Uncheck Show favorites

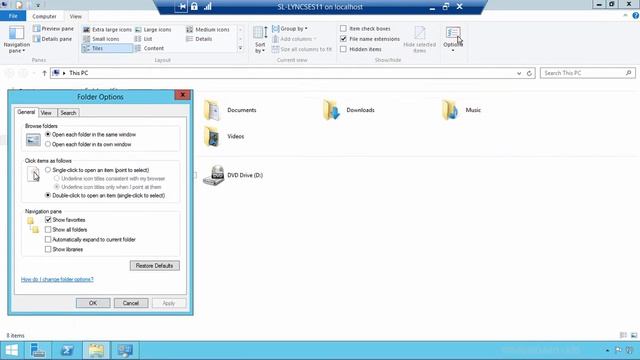tap(48, 220)
